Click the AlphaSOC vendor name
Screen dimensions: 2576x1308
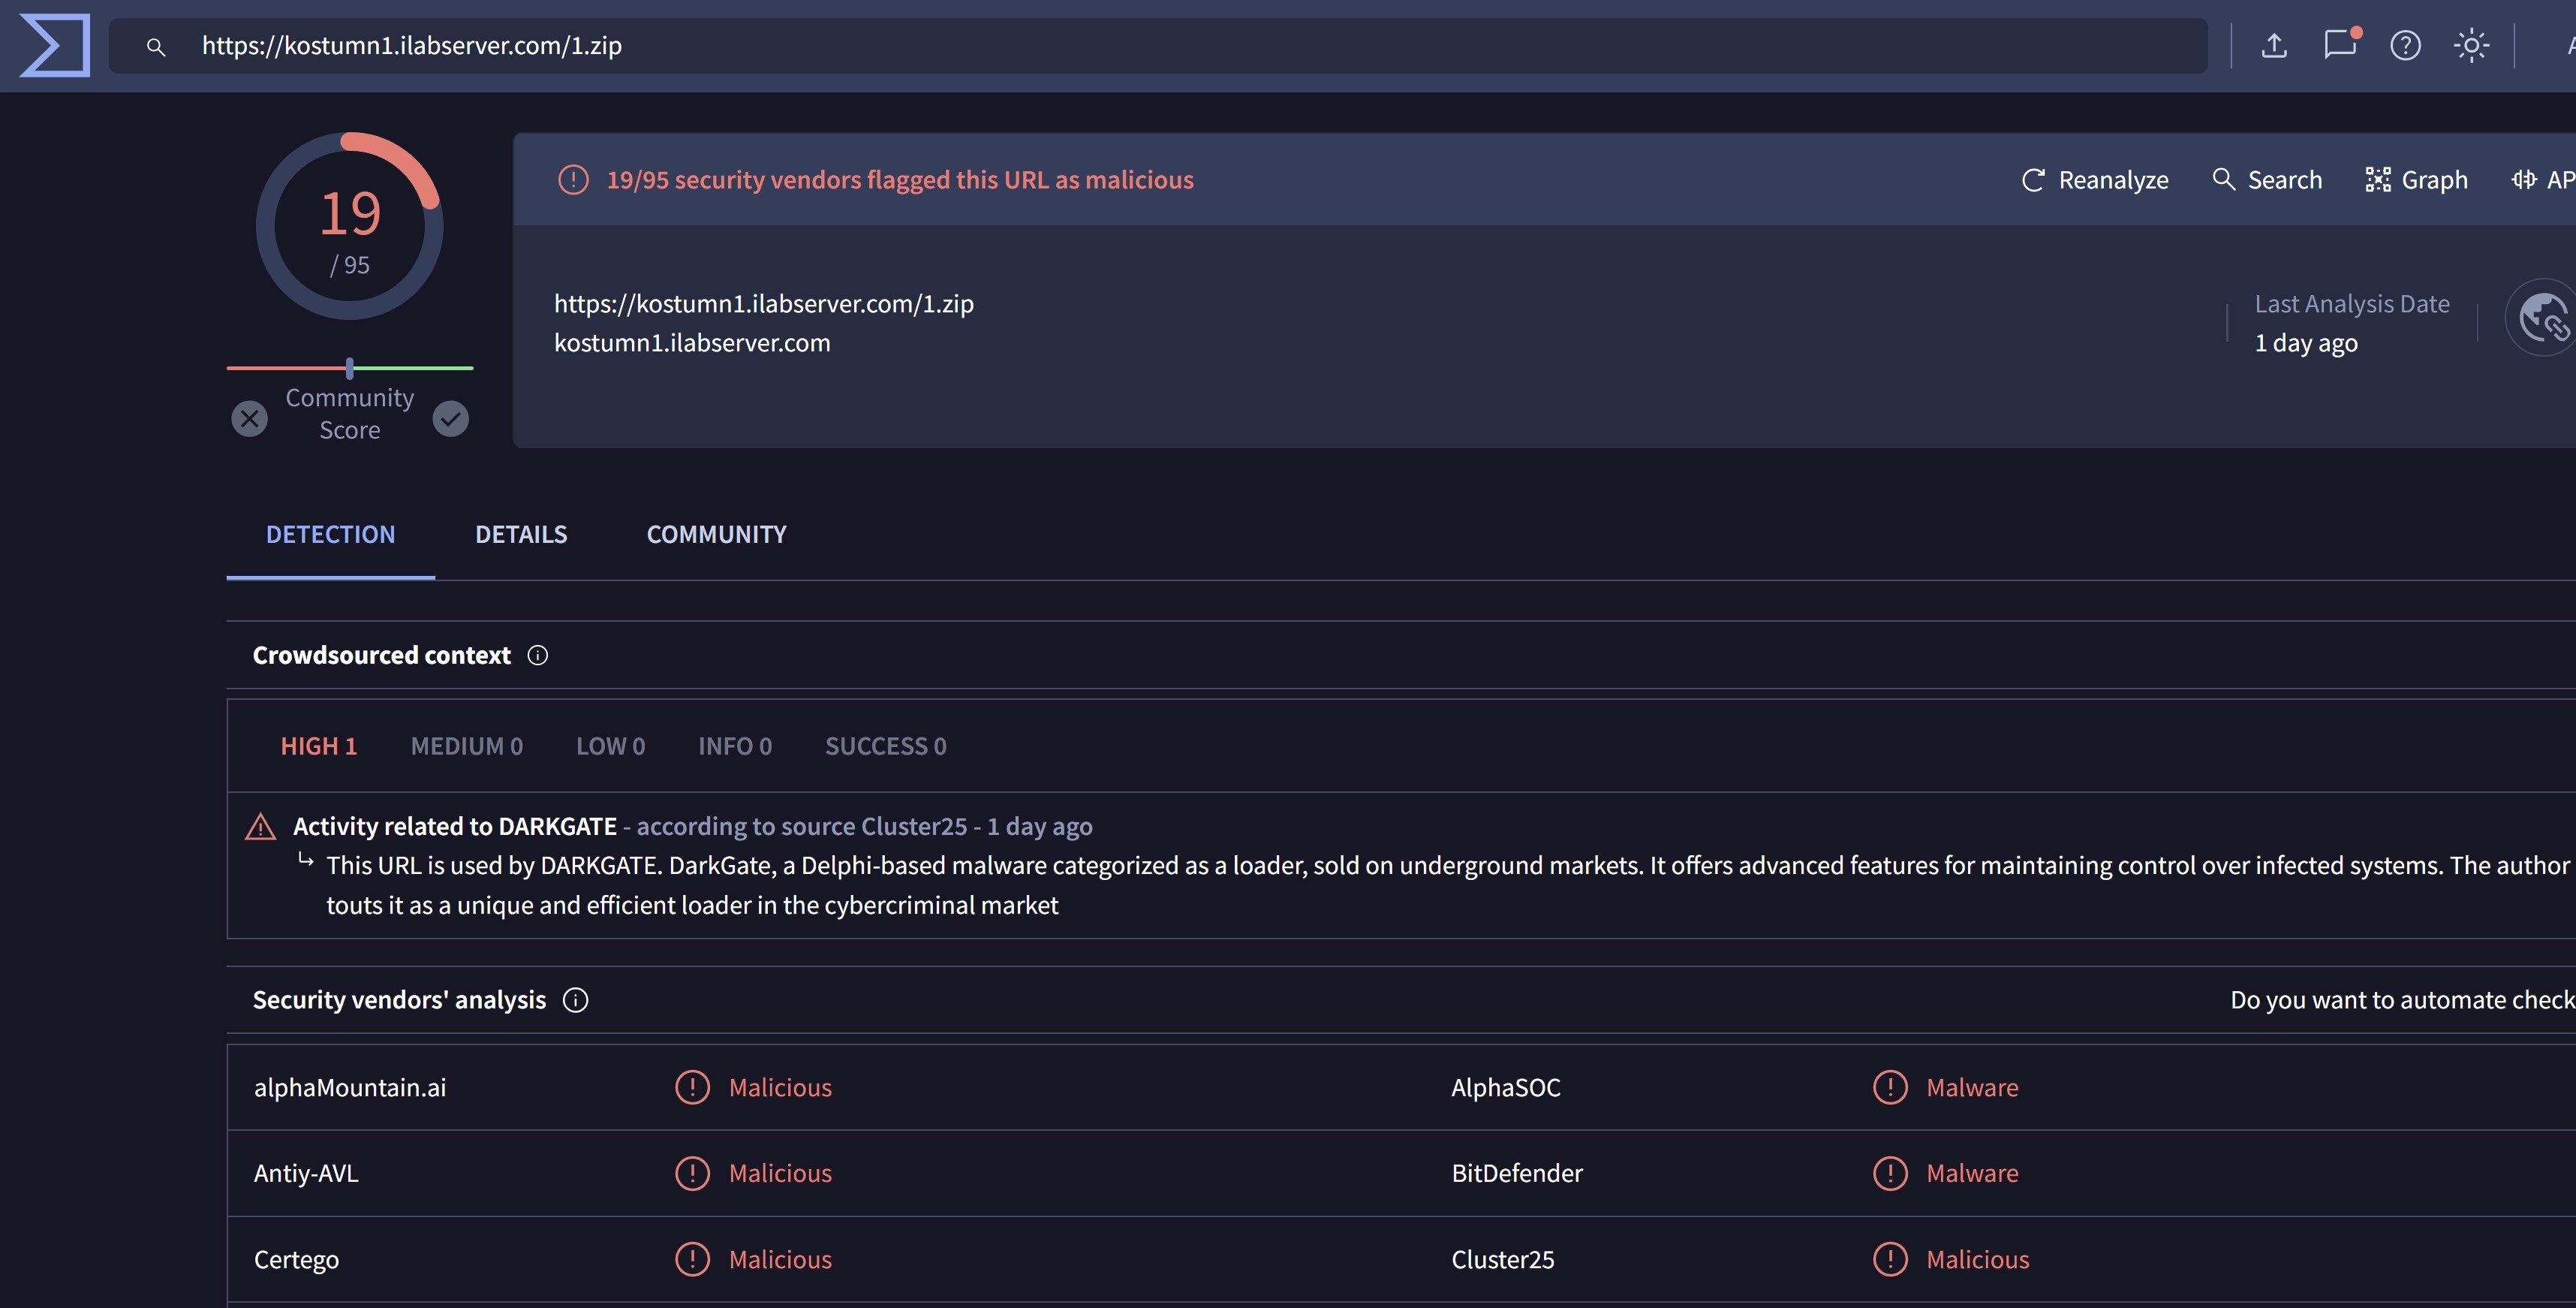(1506, 1087)
